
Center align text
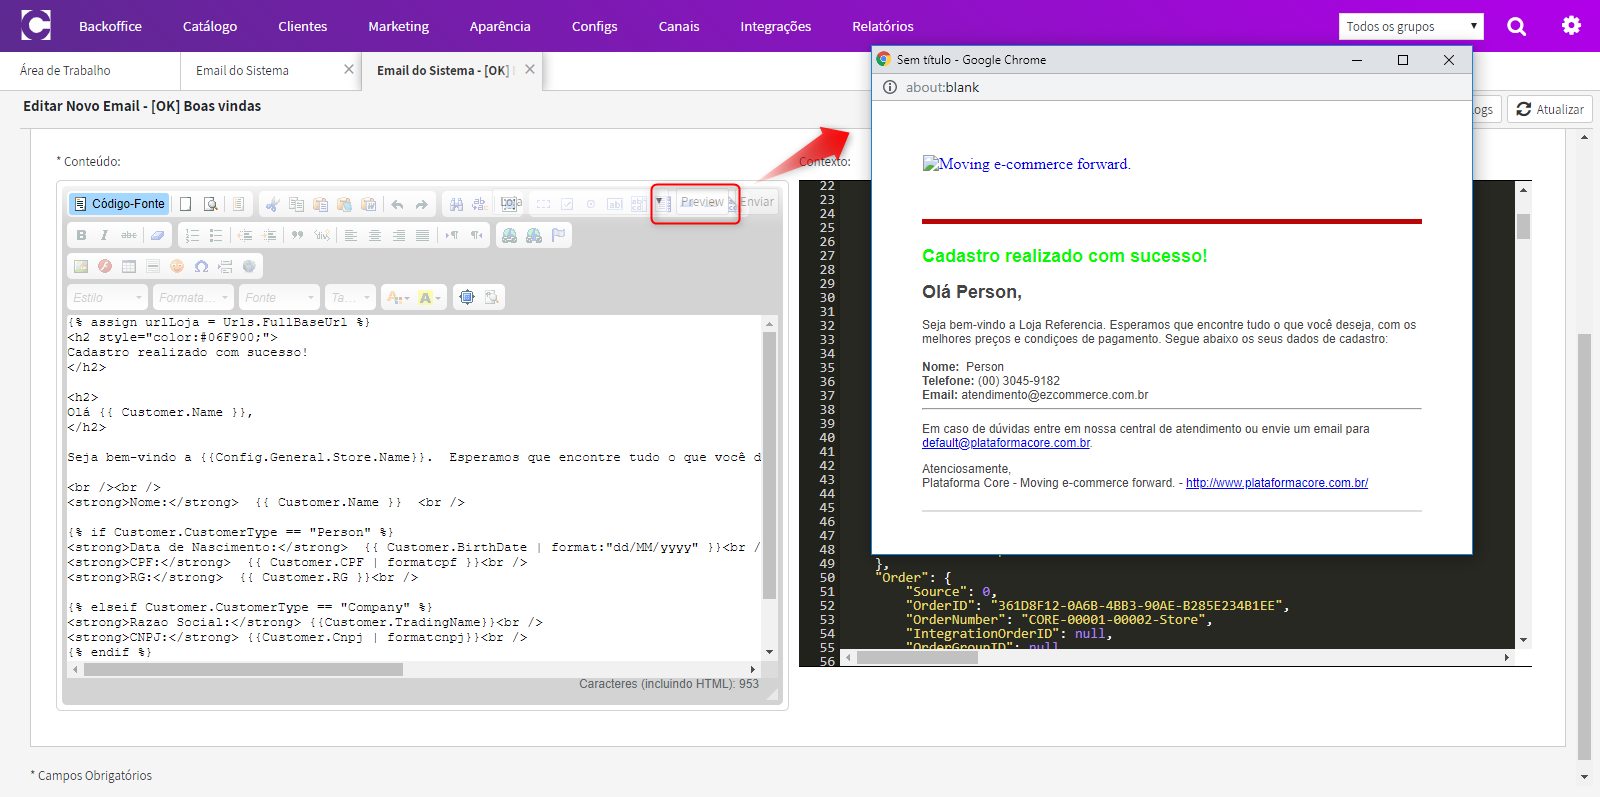pyautogui.click(x=375, y=235)
